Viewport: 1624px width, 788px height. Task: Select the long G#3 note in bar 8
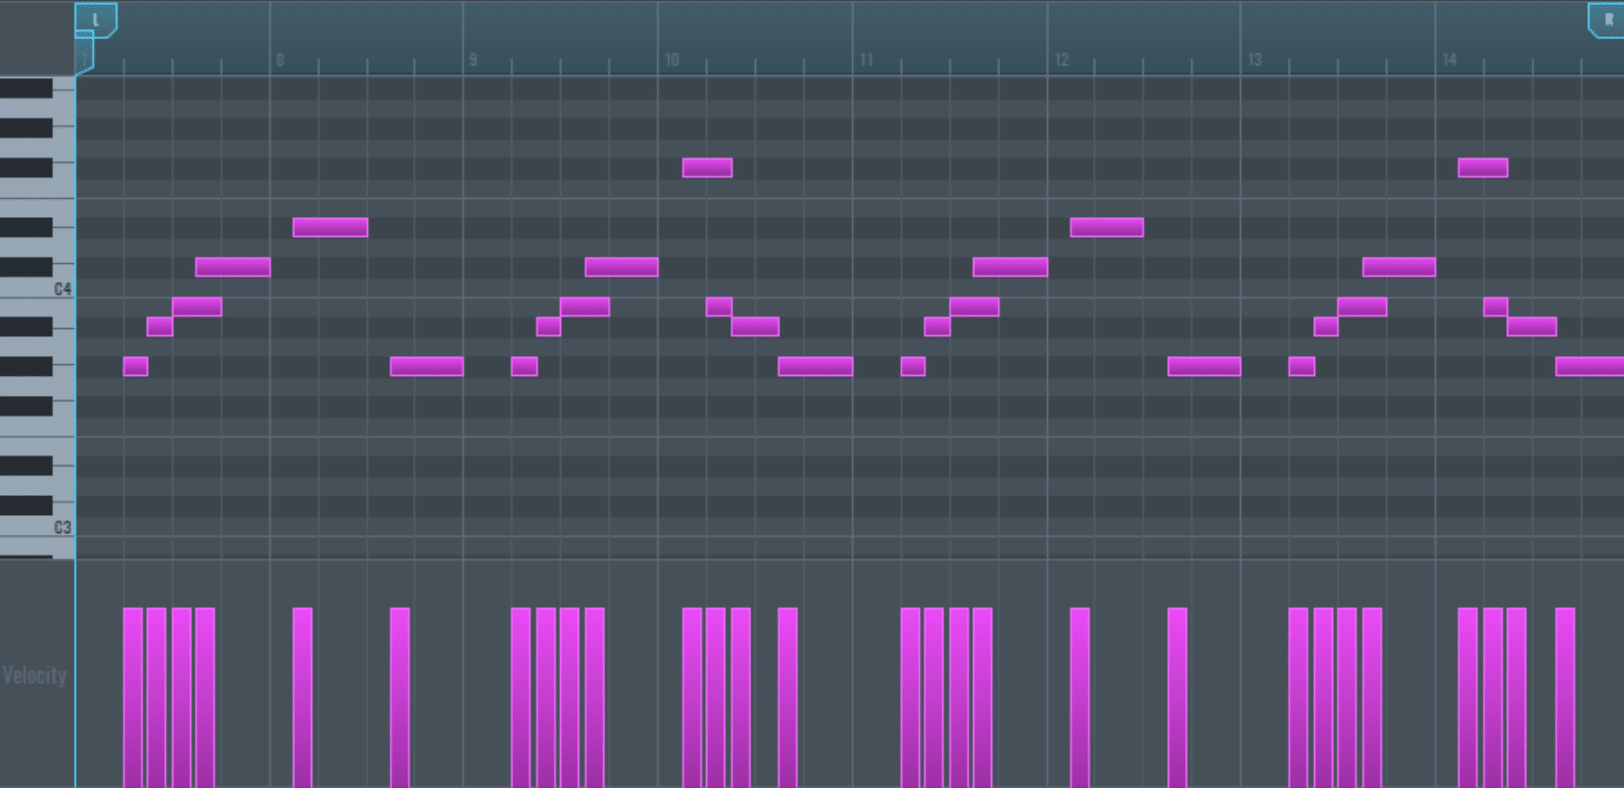[x=427, y=367]
